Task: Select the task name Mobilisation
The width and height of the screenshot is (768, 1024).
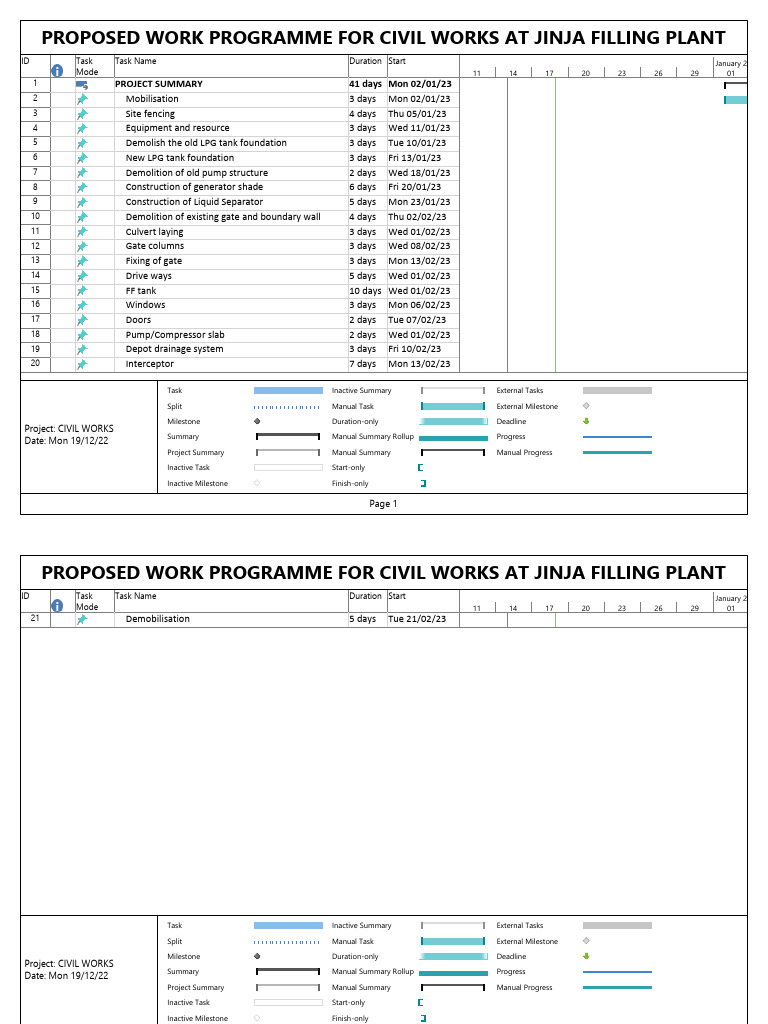Action: coord(152,99)
